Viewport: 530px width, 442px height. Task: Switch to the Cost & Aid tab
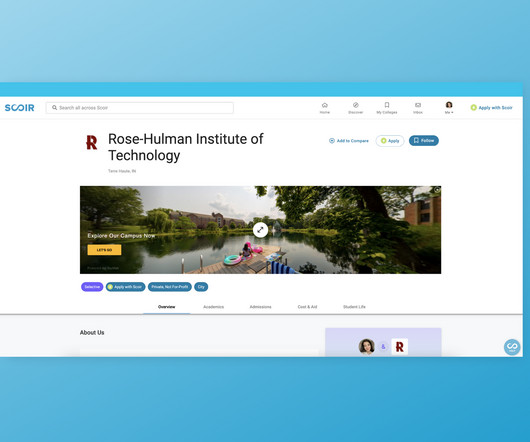[307, 307]
